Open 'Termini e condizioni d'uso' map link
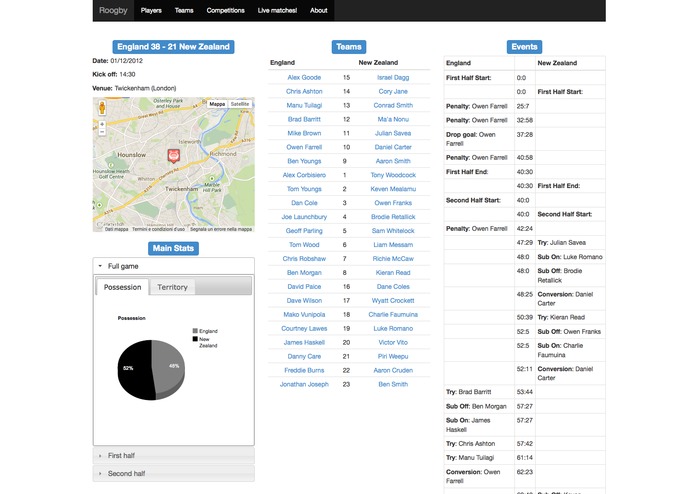The height and width of the screenshot is (494, 695). coord(158,229)
